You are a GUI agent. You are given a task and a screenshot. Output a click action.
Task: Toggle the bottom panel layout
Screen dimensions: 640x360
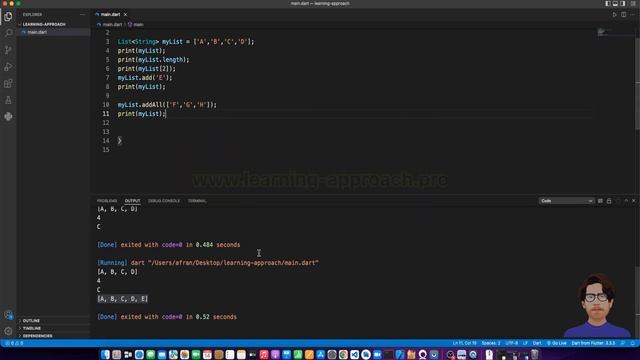point(615,3)
